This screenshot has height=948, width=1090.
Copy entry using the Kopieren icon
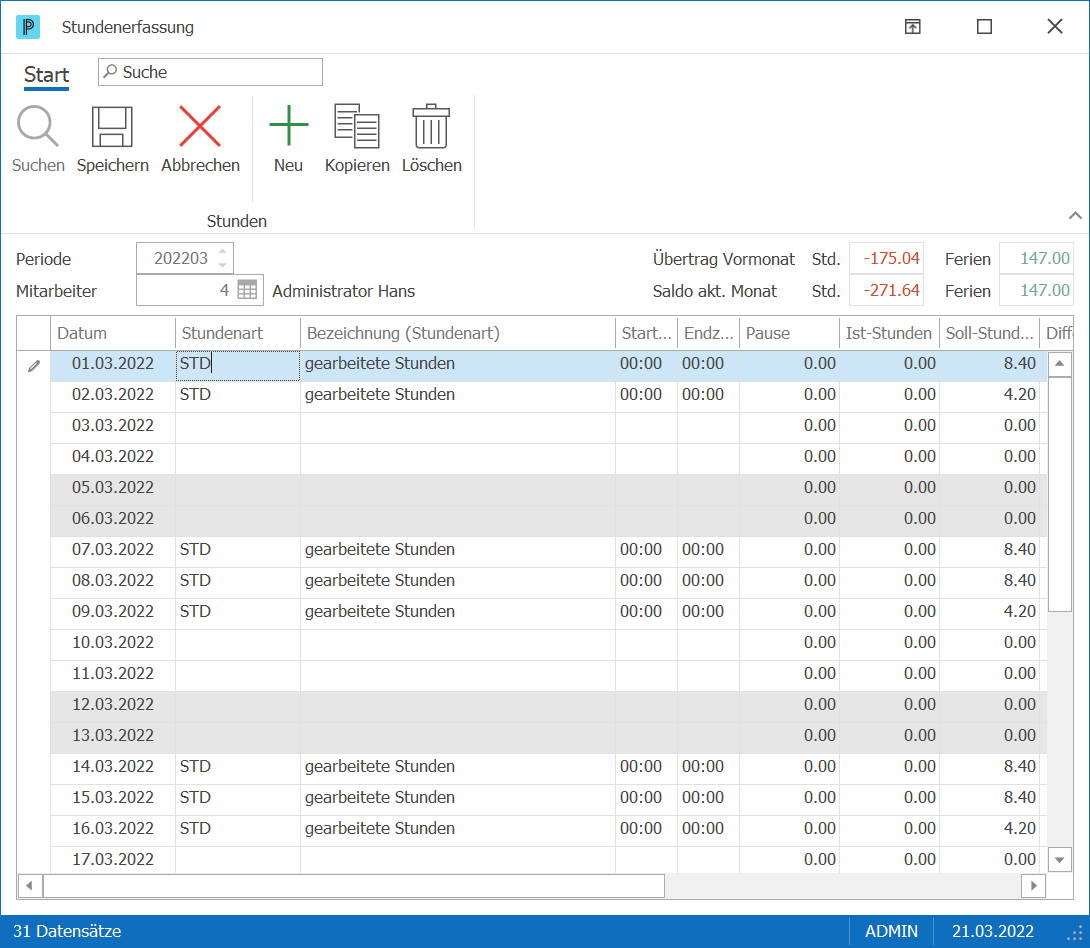357,126
